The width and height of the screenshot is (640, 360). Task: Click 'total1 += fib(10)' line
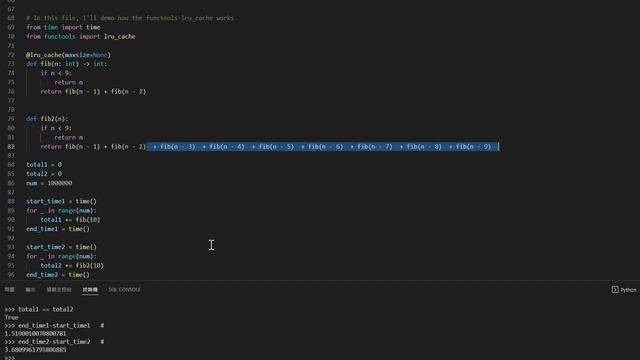pyautogui.click(x=70, y=220)
